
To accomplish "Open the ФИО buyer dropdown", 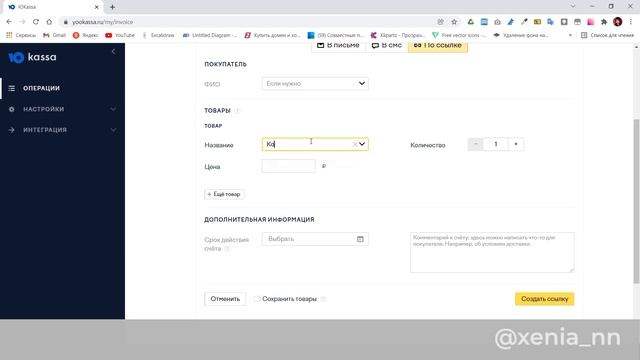I will (315, 84).
